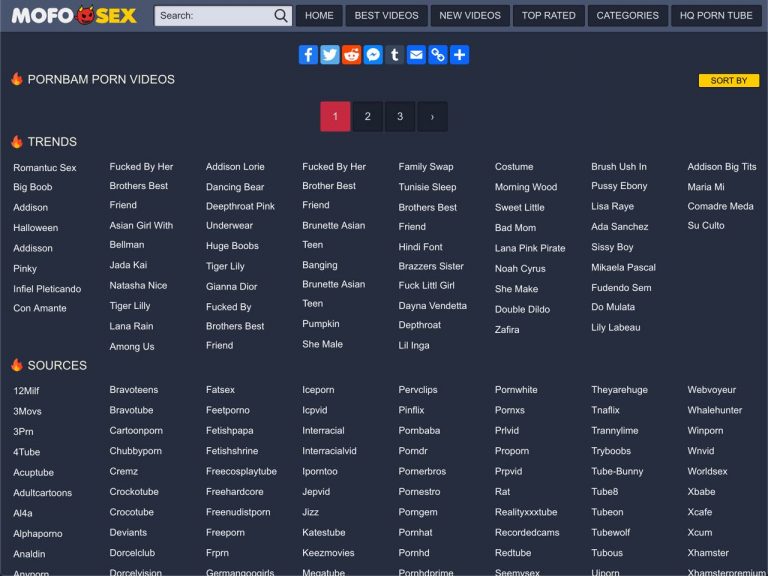Open the 4Tube source link
Image resolution: width=768 pixels, height=576 pixels.
26,452
